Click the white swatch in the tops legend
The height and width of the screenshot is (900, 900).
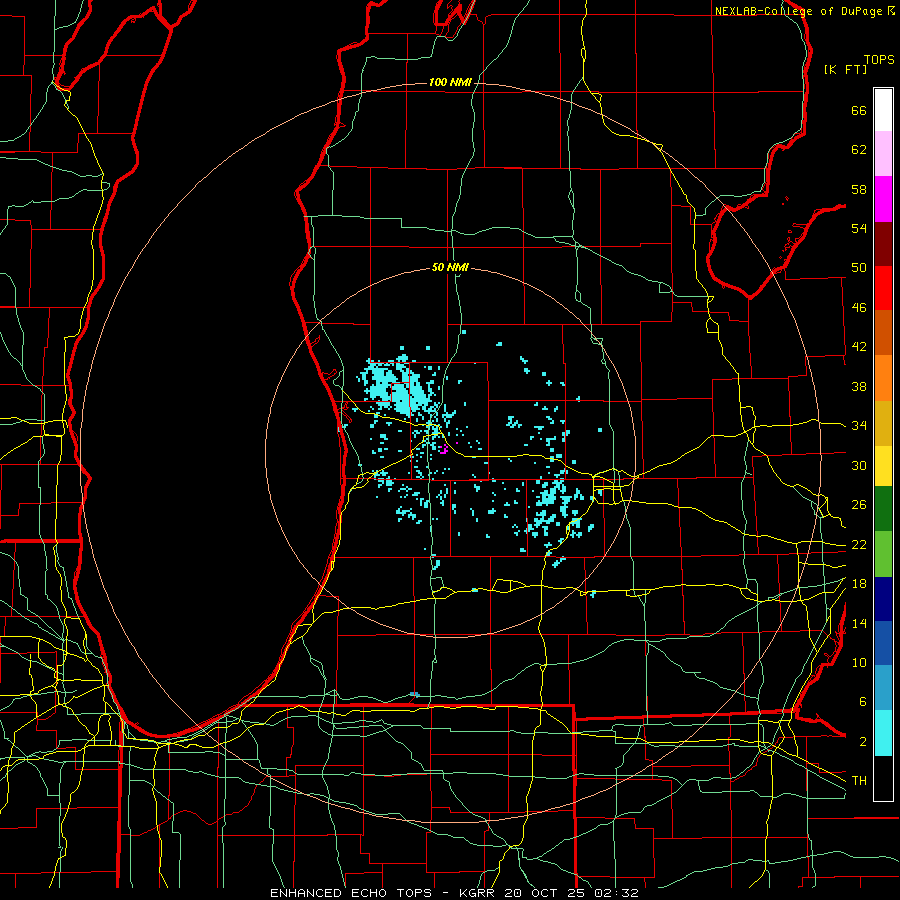pos(883,110)
